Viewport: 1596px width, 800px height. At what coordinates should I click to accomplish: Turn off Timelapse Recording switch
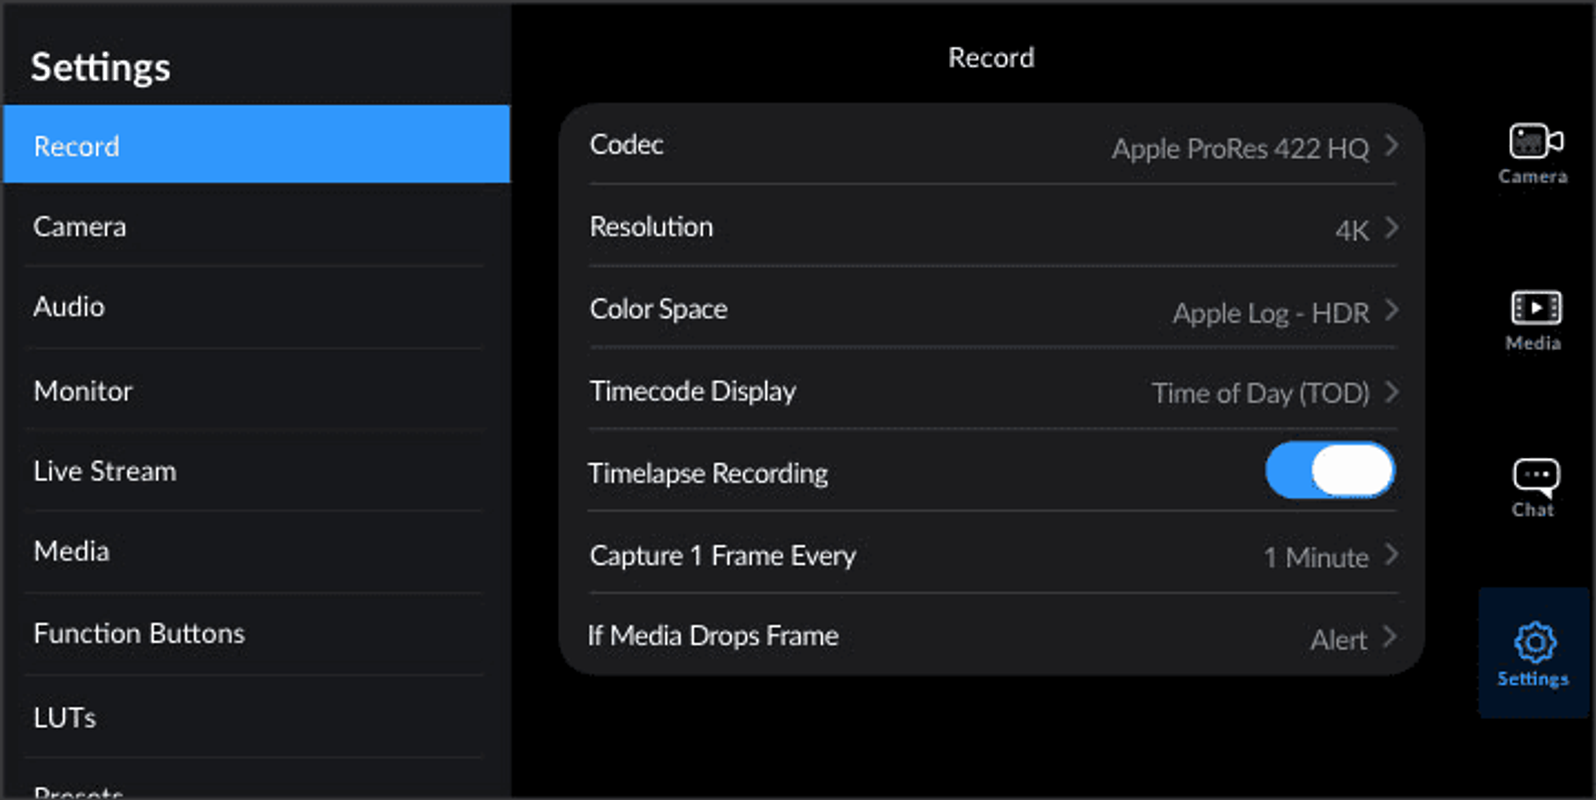1329,470
